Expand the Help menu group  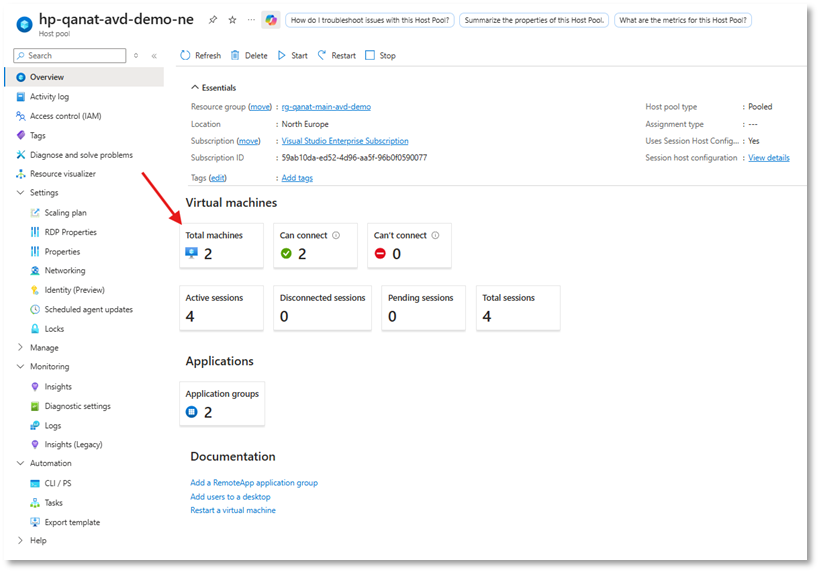[x=20, y=540]
